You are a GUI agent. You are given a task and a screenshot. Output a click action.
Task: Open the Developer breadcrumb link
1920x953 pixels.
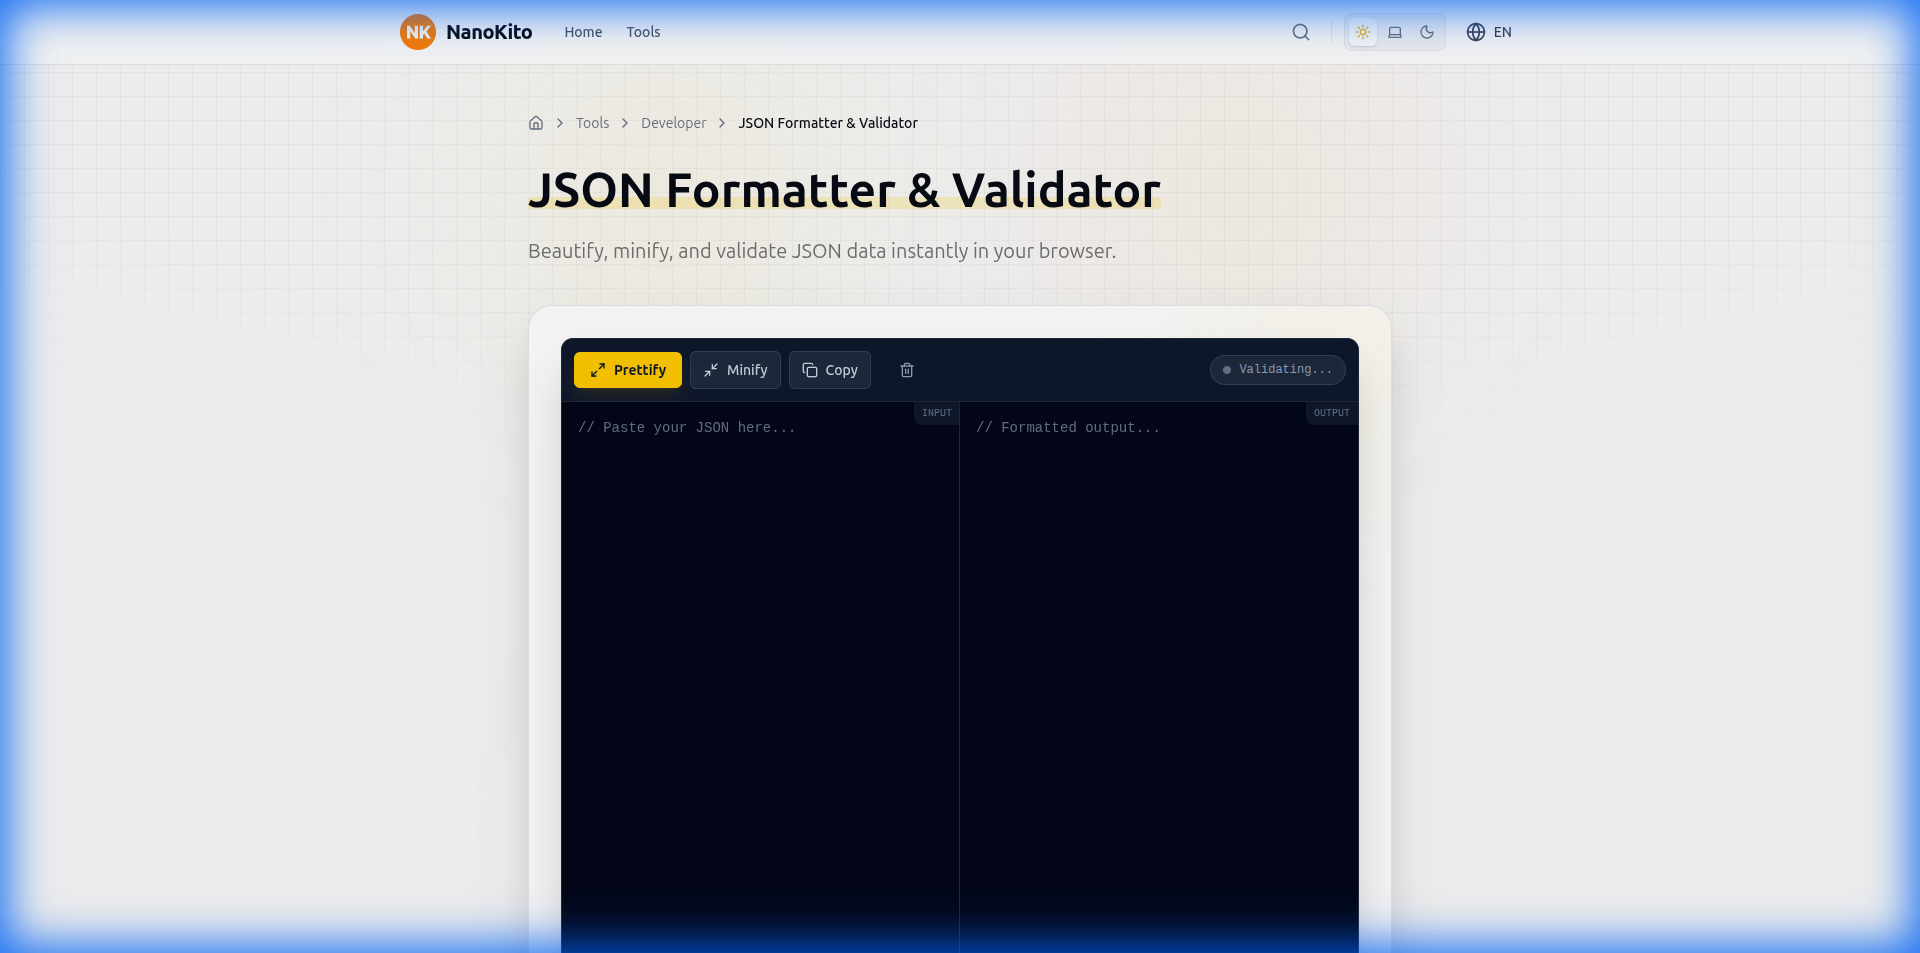click(673, 122)
